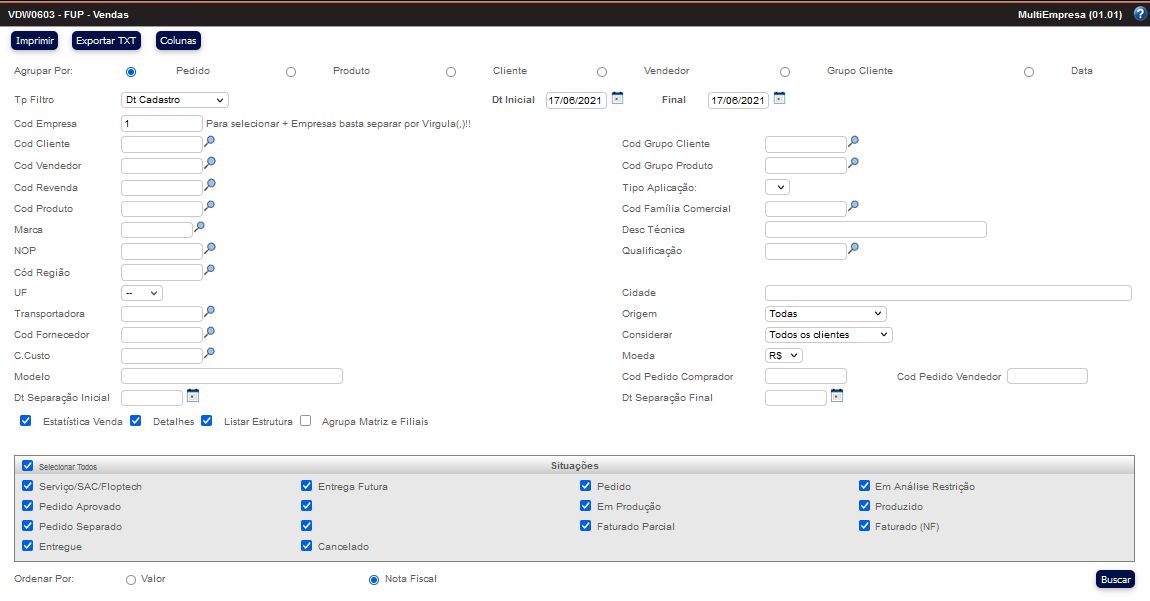Uncheck the Cancelado situation checkbox

point(307,546)
